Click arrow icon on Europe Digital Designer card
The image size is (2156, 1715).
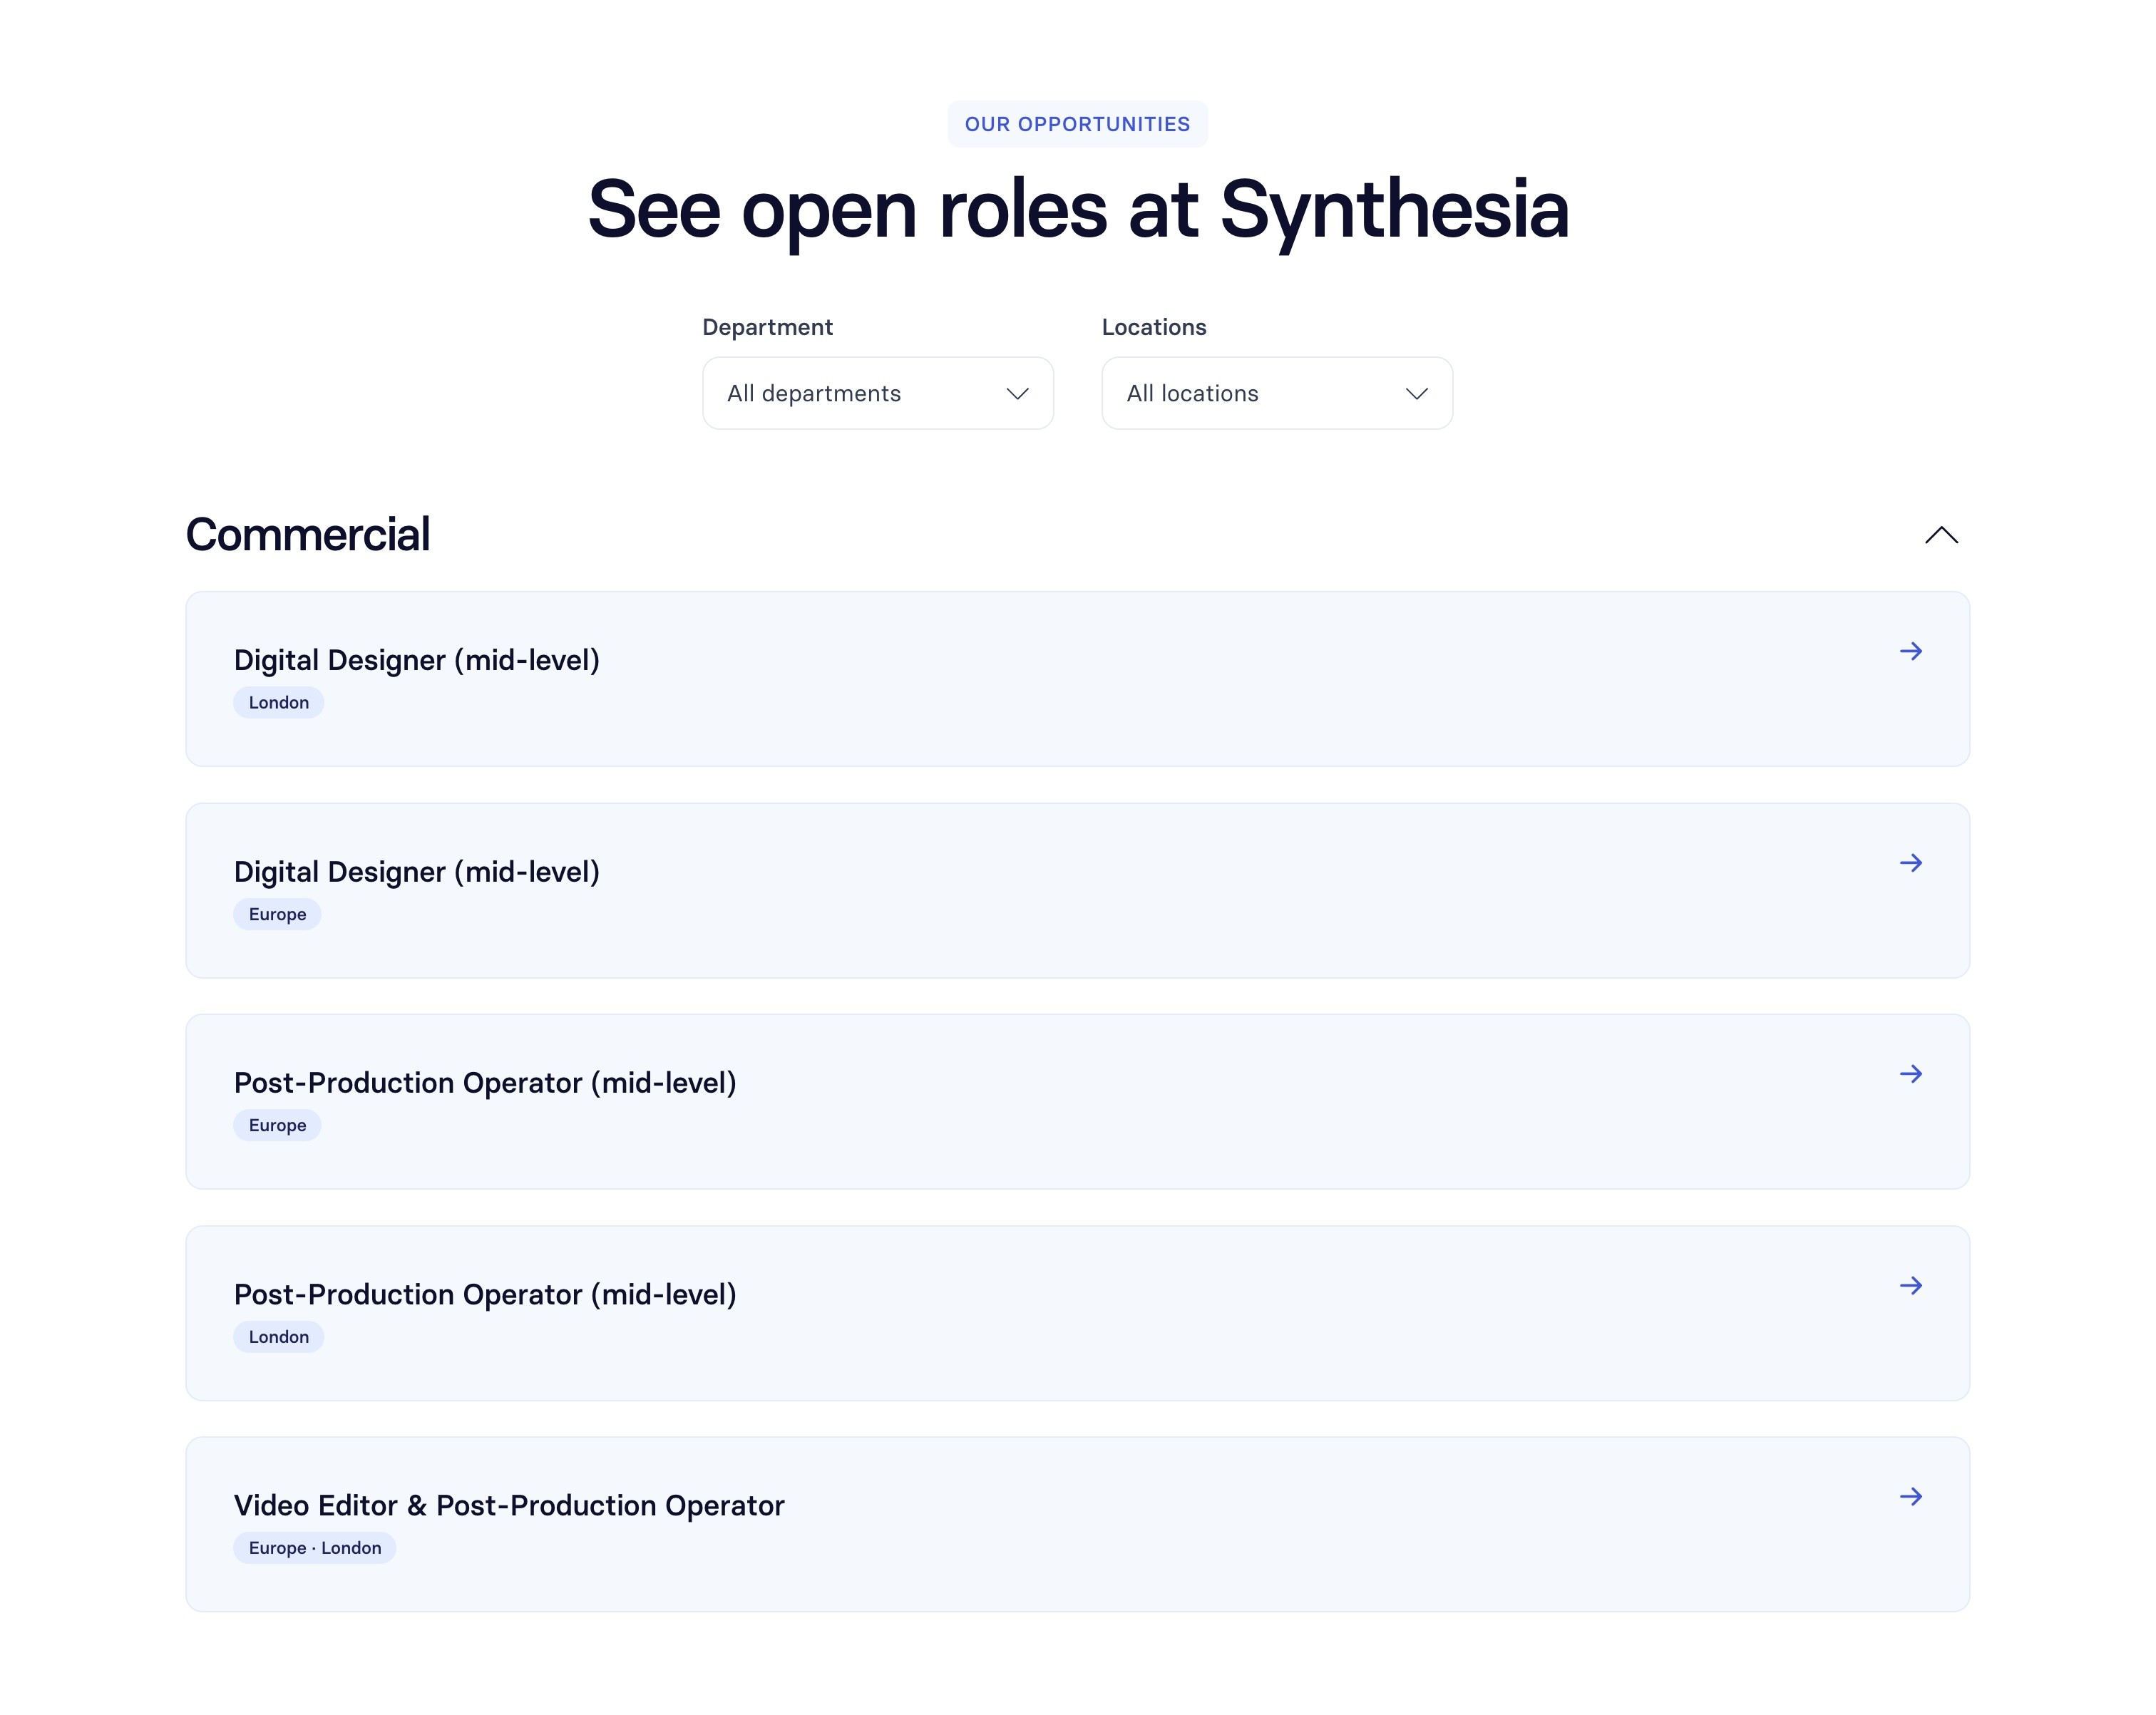click(1910, 862)
